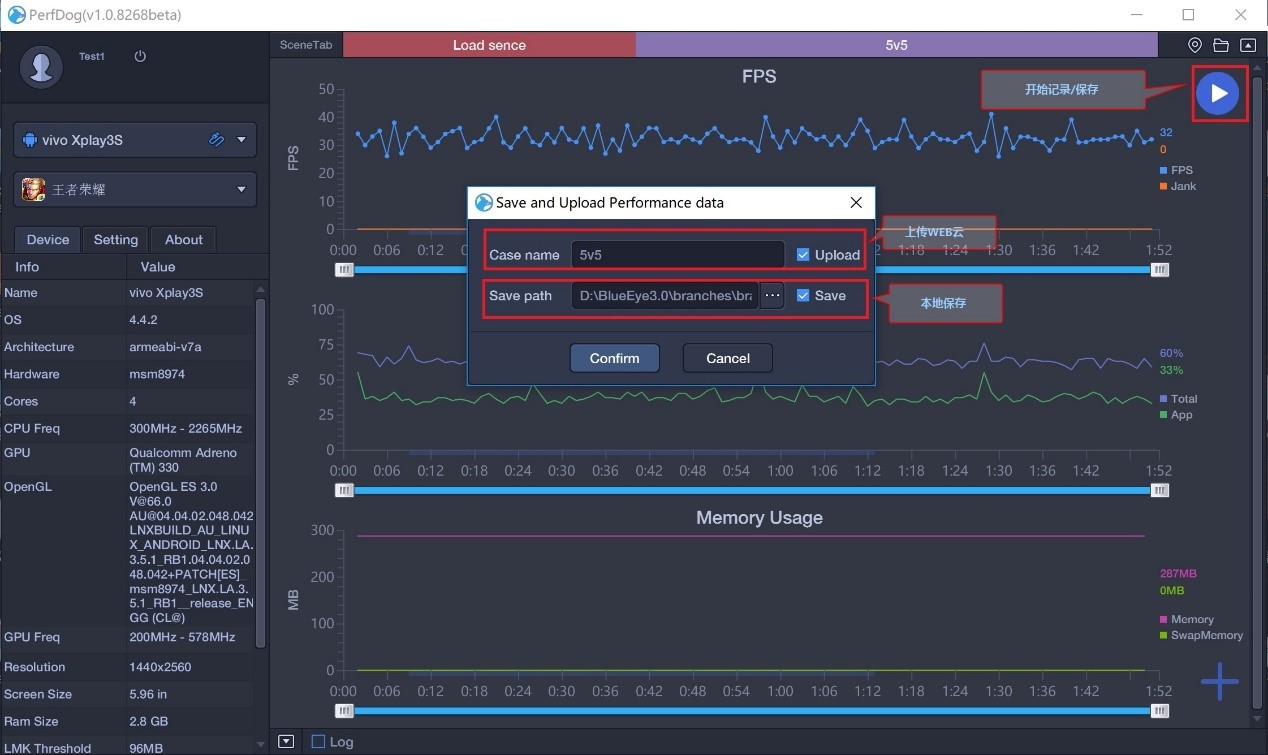The height and width of the screenshot is (755, 1268).
Task: Click the user avatar icon in sidebar
Action: (x=41, y=68)
